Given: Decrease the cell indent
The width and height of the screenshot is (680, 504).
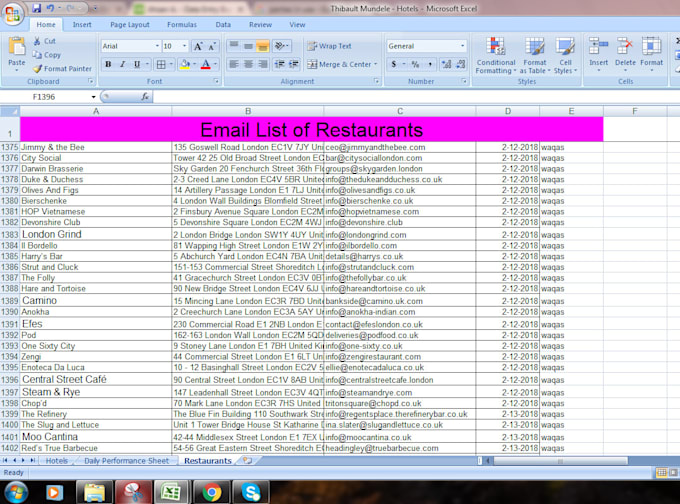Looking at the screenshot, I should pos(280,64).
